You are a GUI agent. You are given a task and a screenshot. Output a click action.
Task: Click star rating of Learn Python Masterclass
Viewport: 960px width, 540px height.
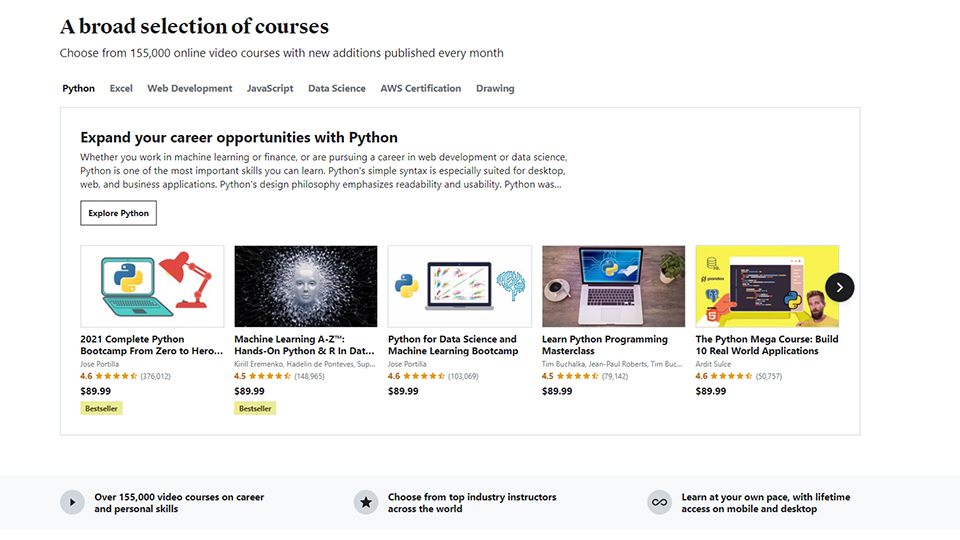[579, 376]
